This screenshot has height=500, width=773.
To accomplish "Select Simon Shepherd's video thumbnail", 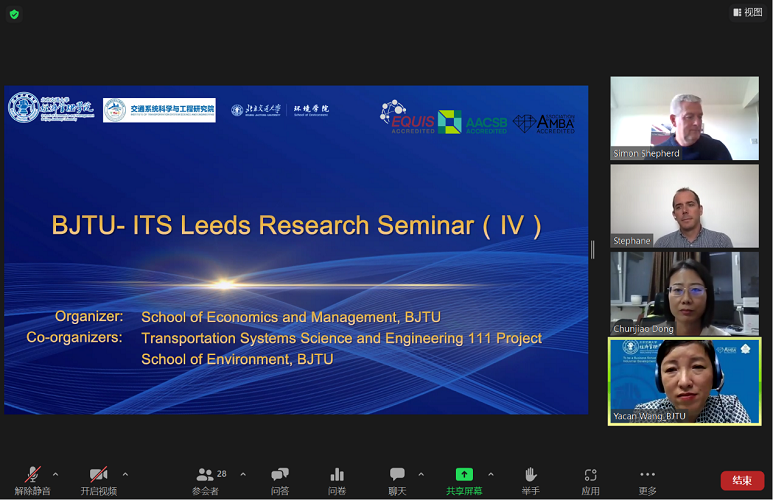I will tap(684, 118).
